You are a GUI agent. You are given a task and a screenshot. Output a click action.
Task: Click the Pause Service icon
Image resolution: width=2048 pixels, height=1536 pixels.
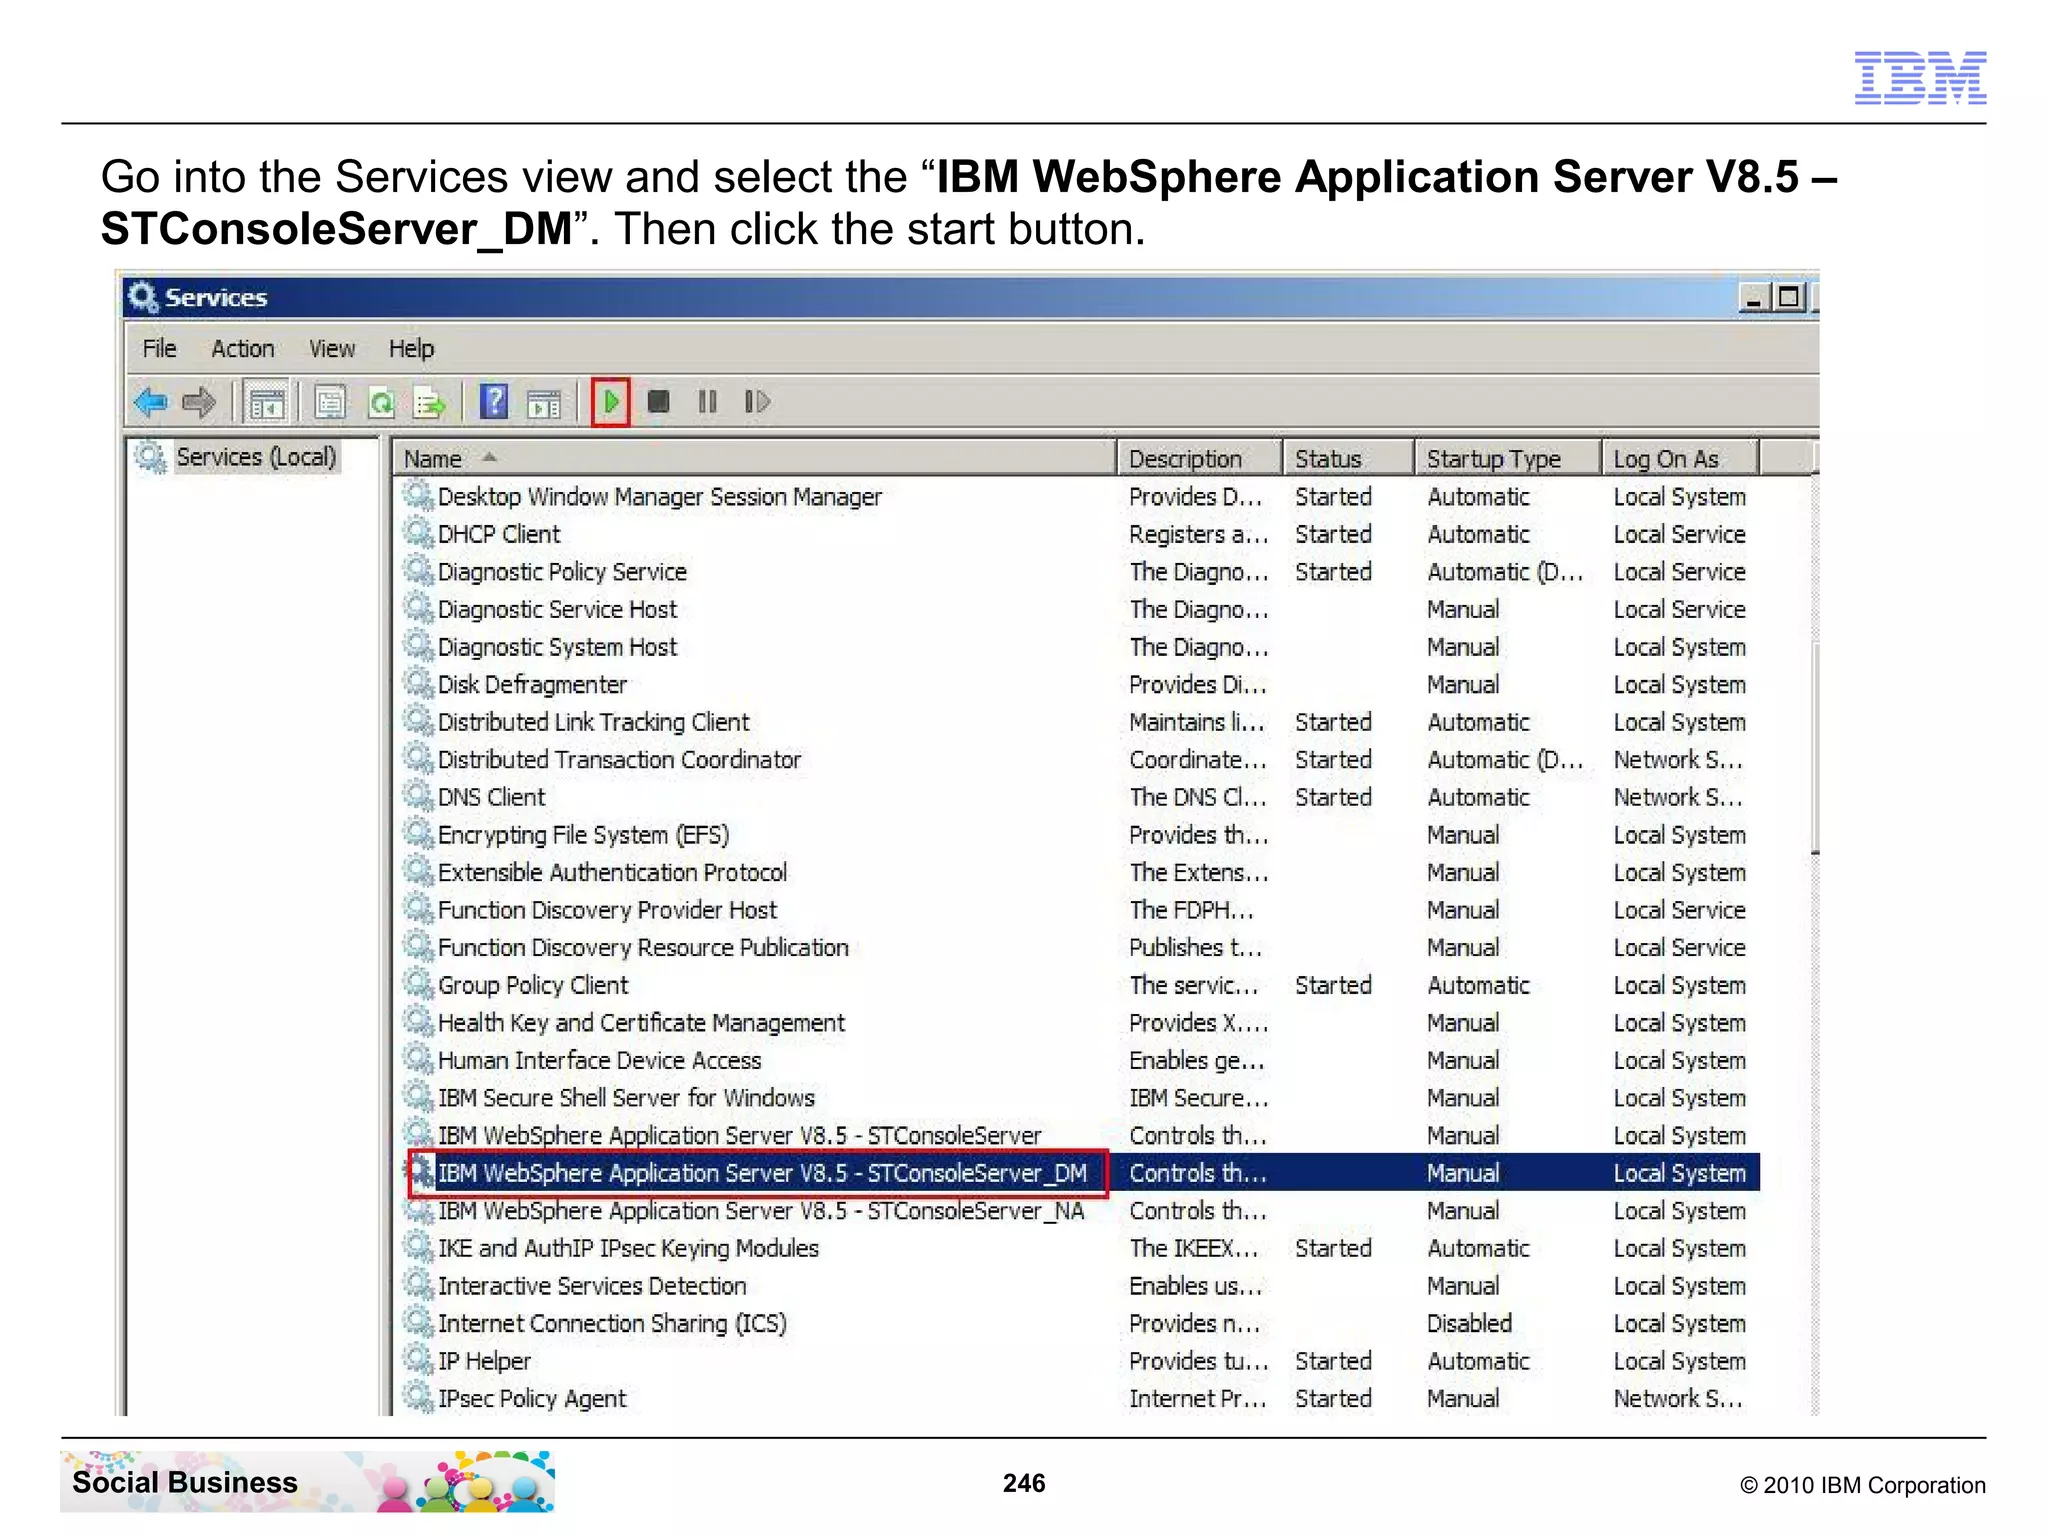pyautogui.click(x=707, y=402)
